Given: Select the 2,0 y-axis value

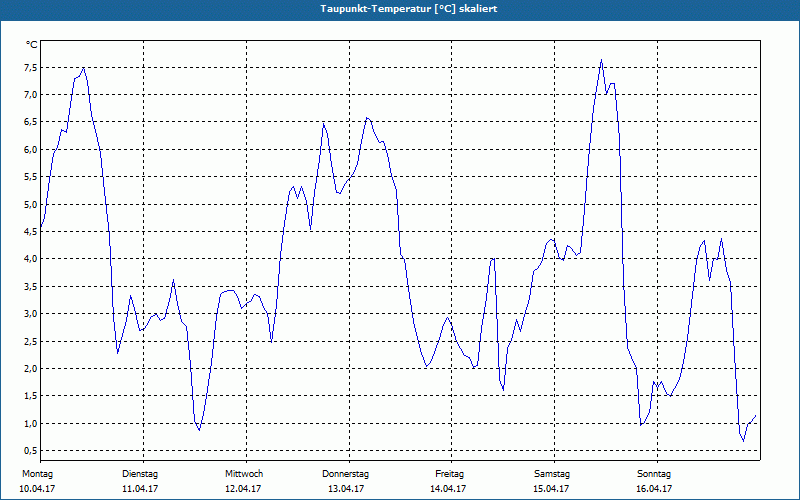Looking at the screenshot, I should click(31, 368).
